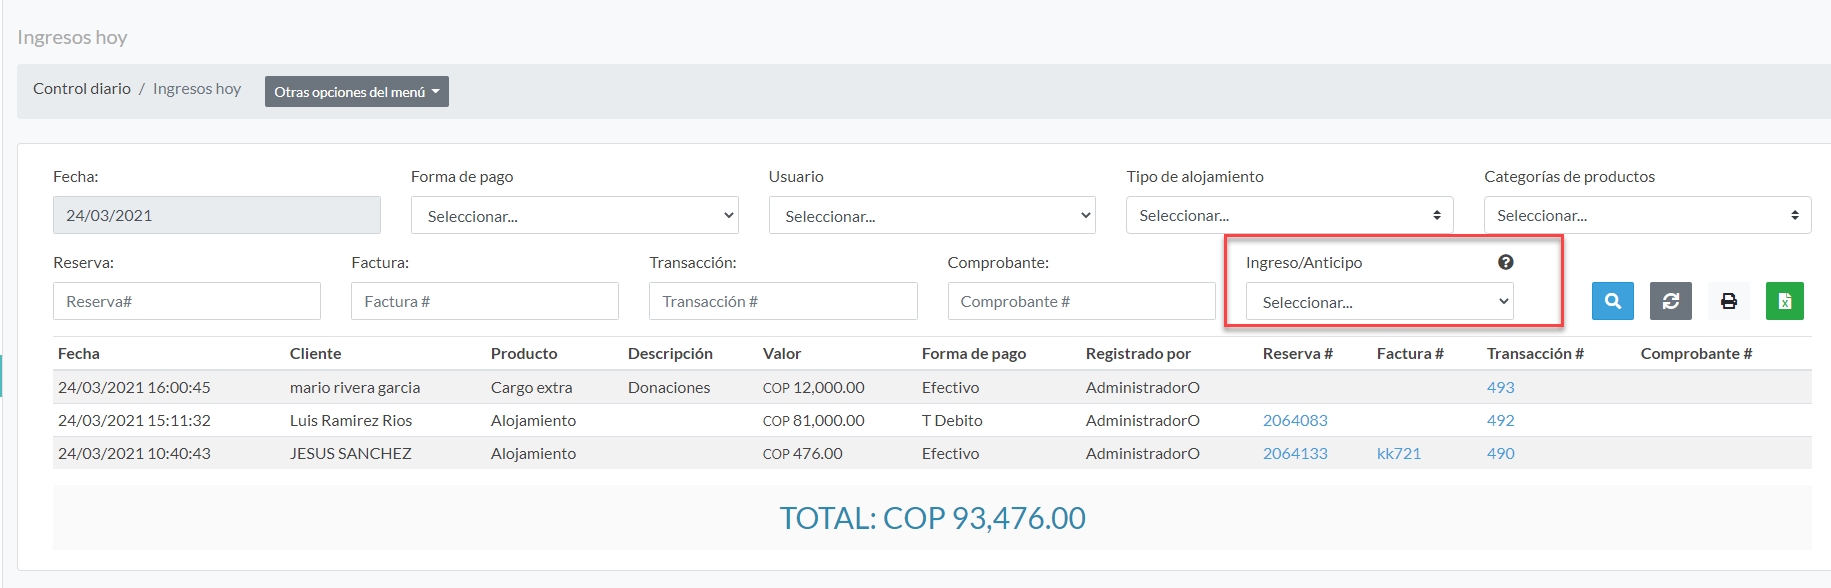Focus the Reserva# input field
Viewport: 1831px width, 588px height.
tap(187, 302)
